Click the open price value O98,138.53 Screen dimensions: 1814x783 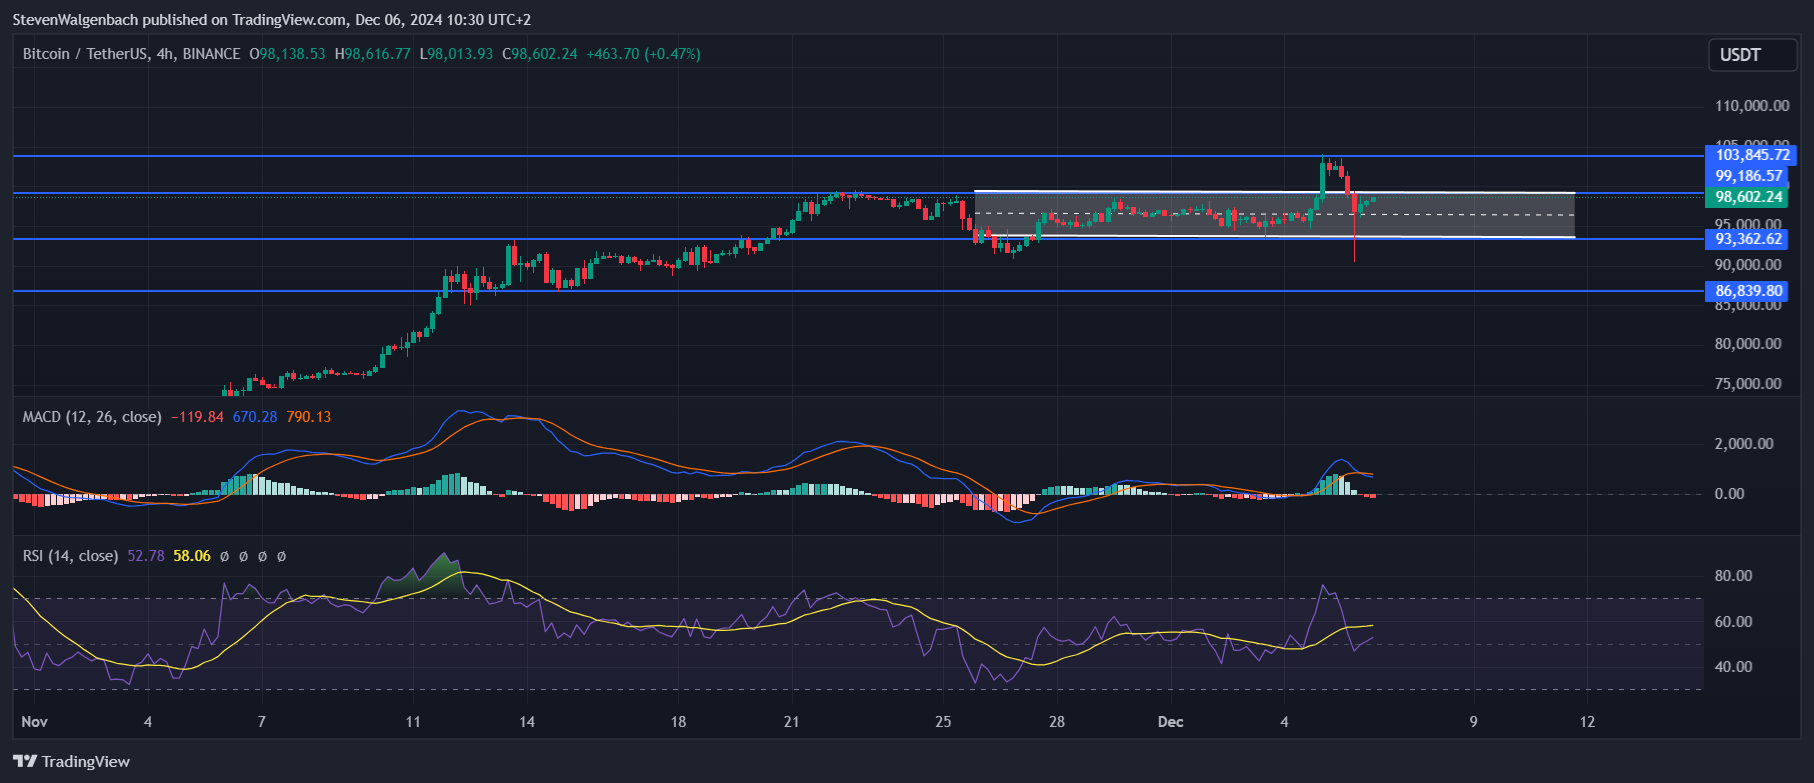pos(287,54)
